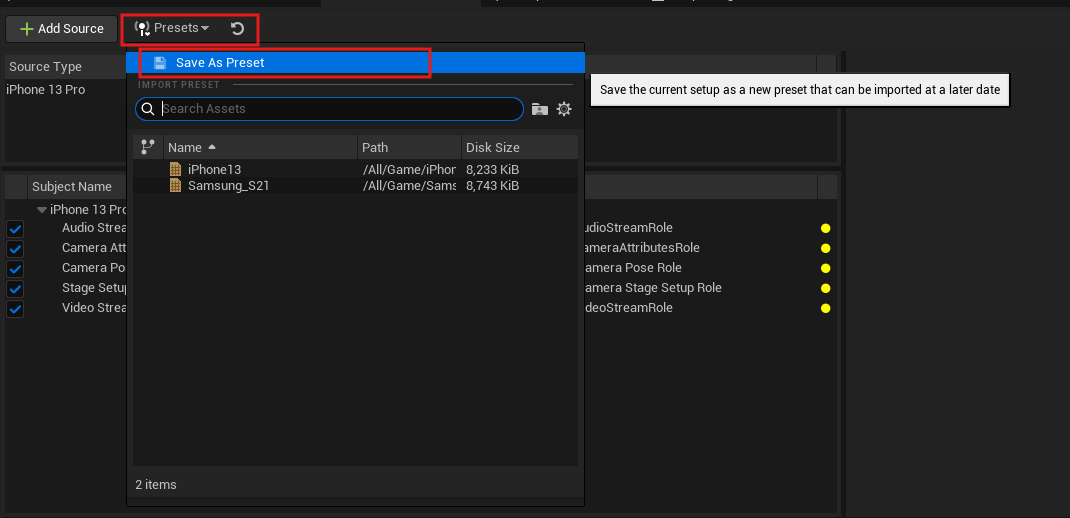This screenshot has height=518, width=1070.
Task: Sort assets by the Name column
Action: (185, 147)
